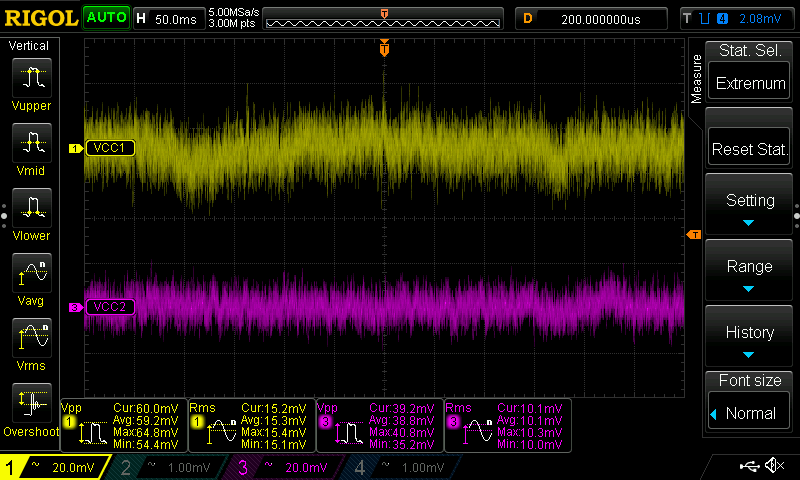
Task: Click the 5.00MSa/s sample rate text
Action: click(234, 12)
